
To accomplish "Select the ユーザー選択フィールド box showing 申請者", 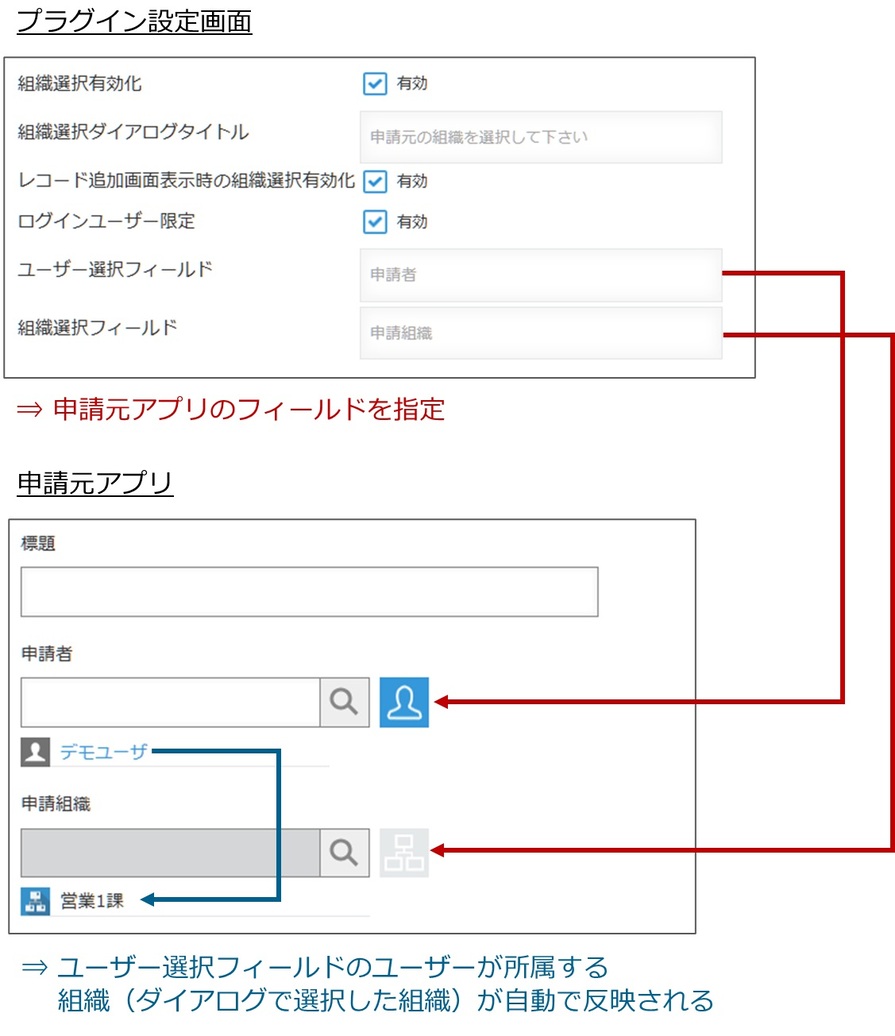I will coord(540,275).
